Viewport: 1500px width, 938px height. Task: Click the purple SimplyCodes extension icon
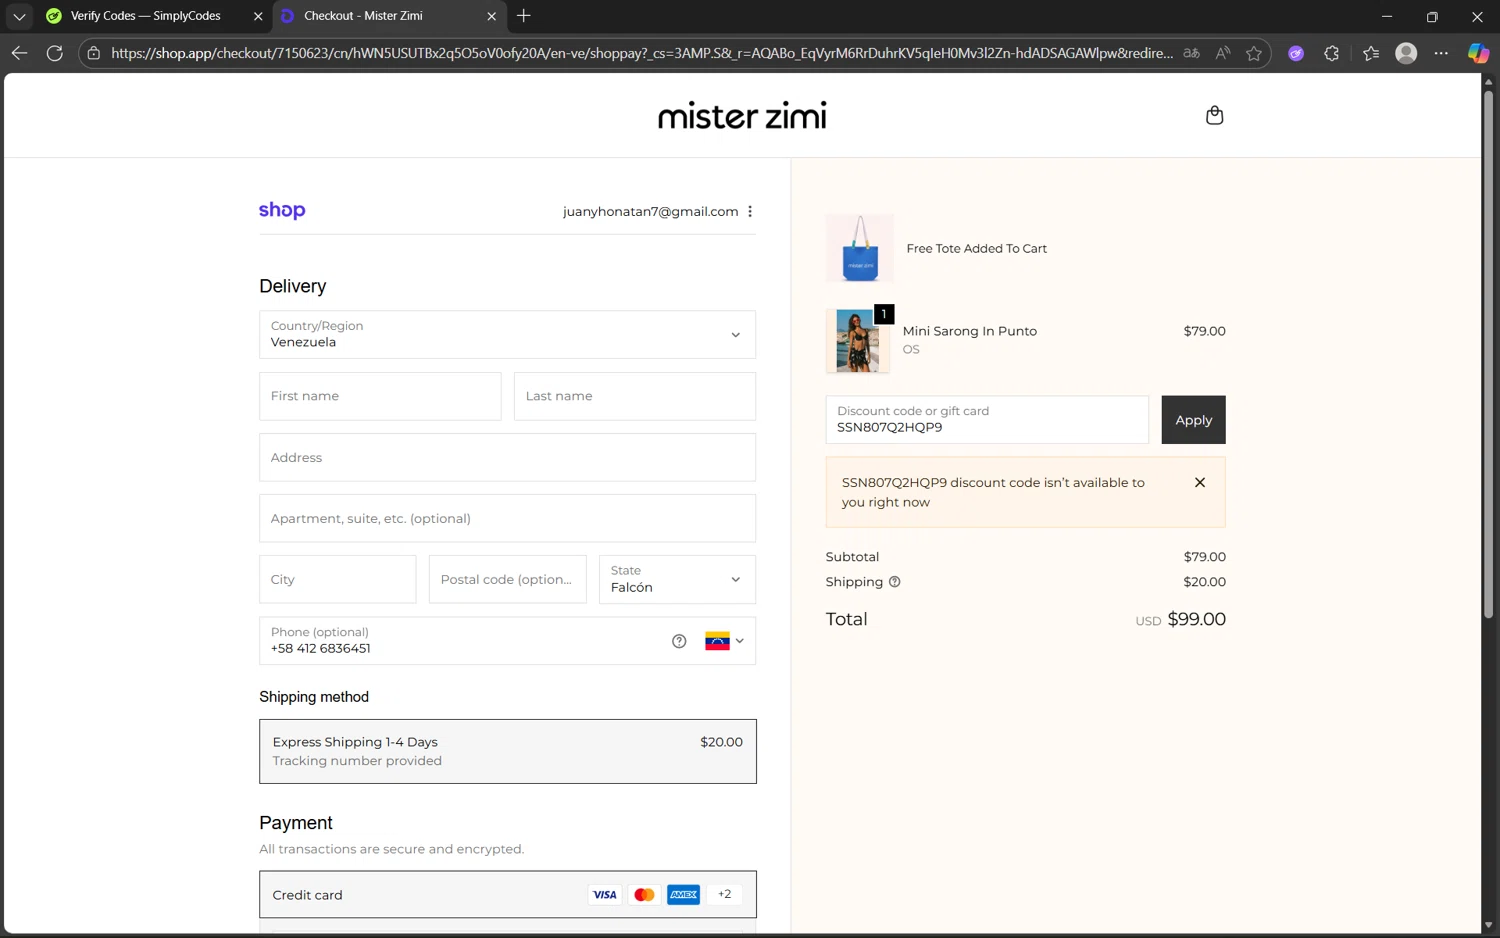click(1296, 53)
